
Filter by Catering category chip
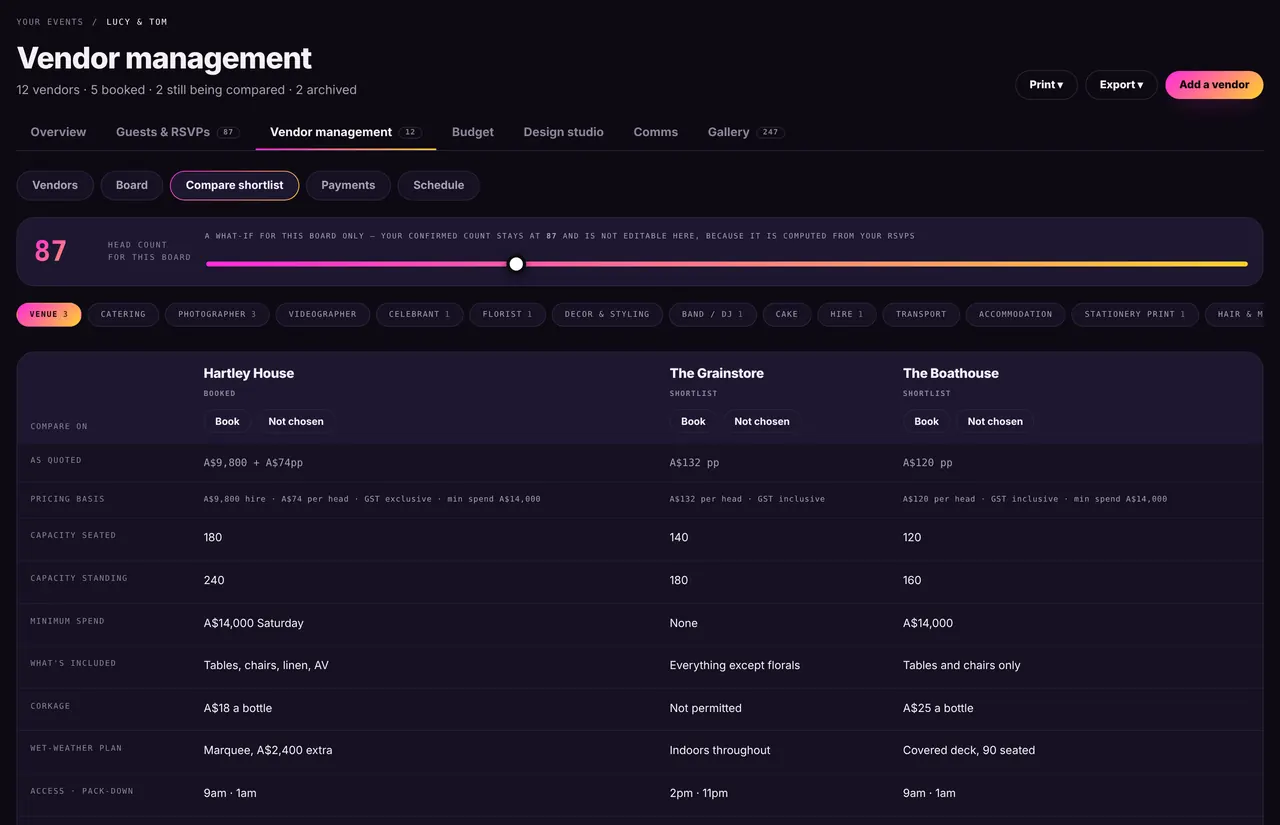(x=123, y=314)
